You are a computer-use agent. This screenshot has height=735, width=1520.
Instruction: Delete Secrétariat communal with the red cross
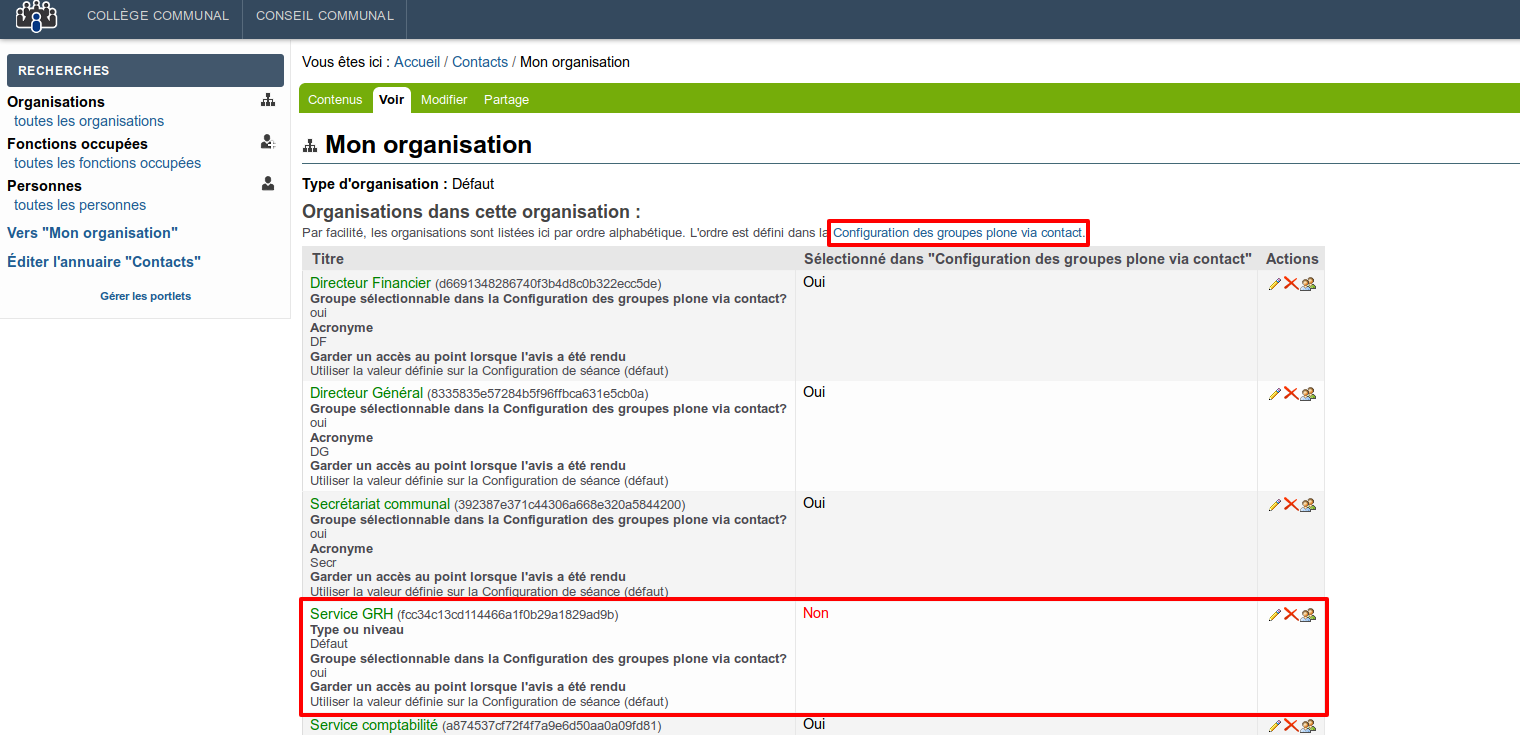tap(1290, 505)
